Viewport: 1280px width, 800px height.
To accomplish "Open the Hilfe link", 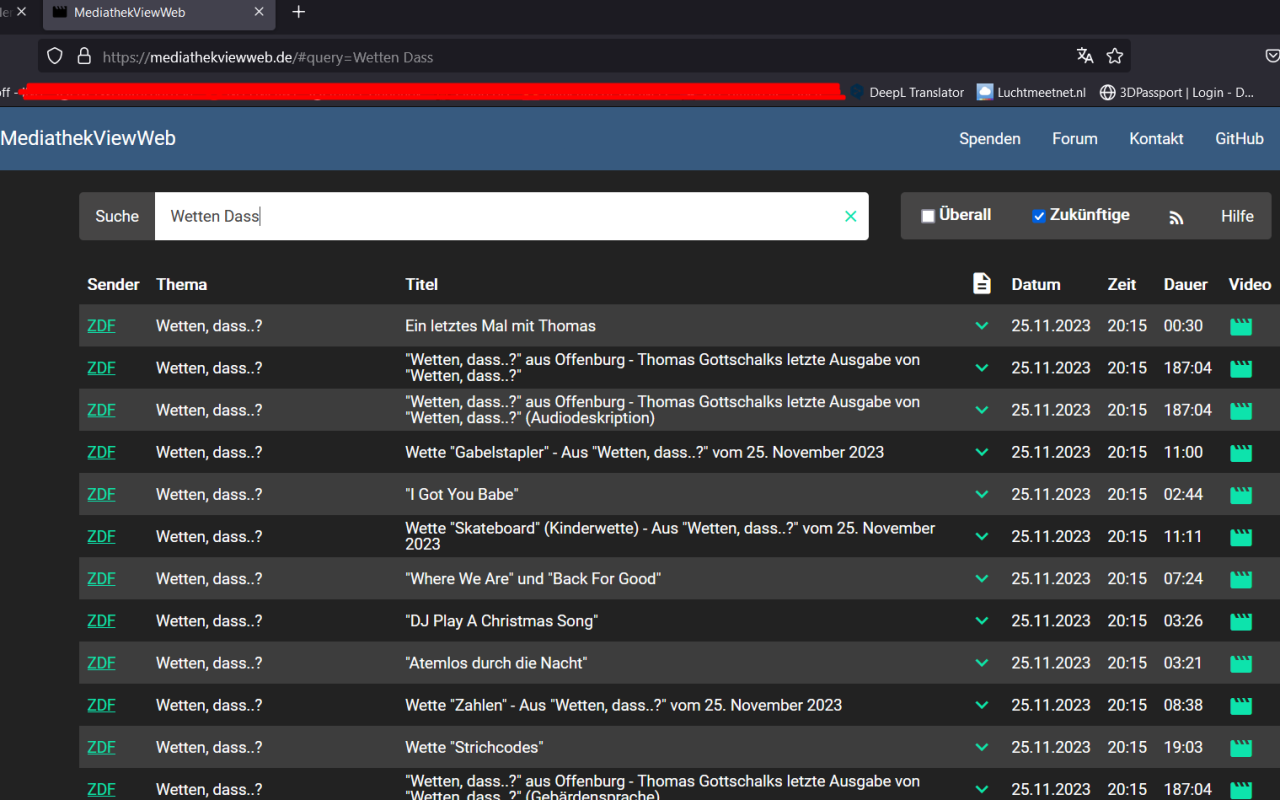I will pyautogui.click(x=1237, y=216).
